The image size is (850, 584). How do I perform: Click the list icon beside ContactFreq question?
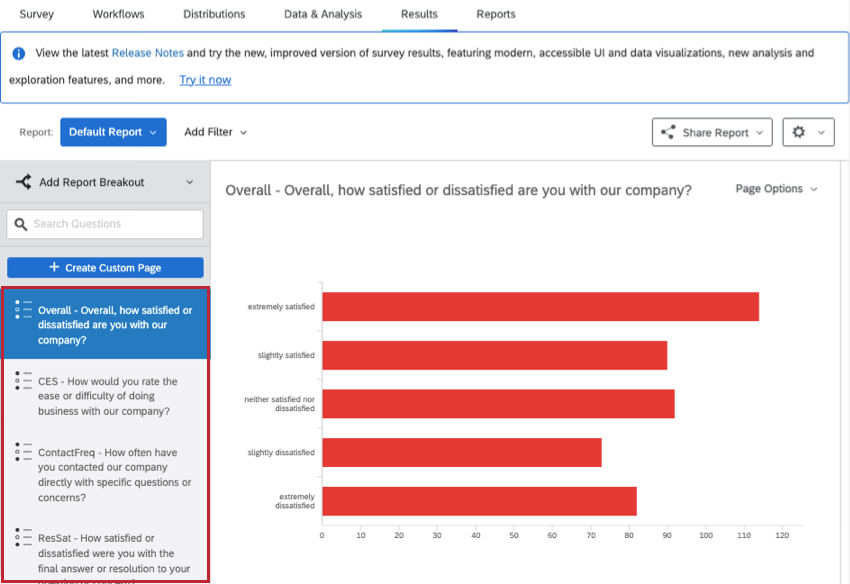[23, 452]
